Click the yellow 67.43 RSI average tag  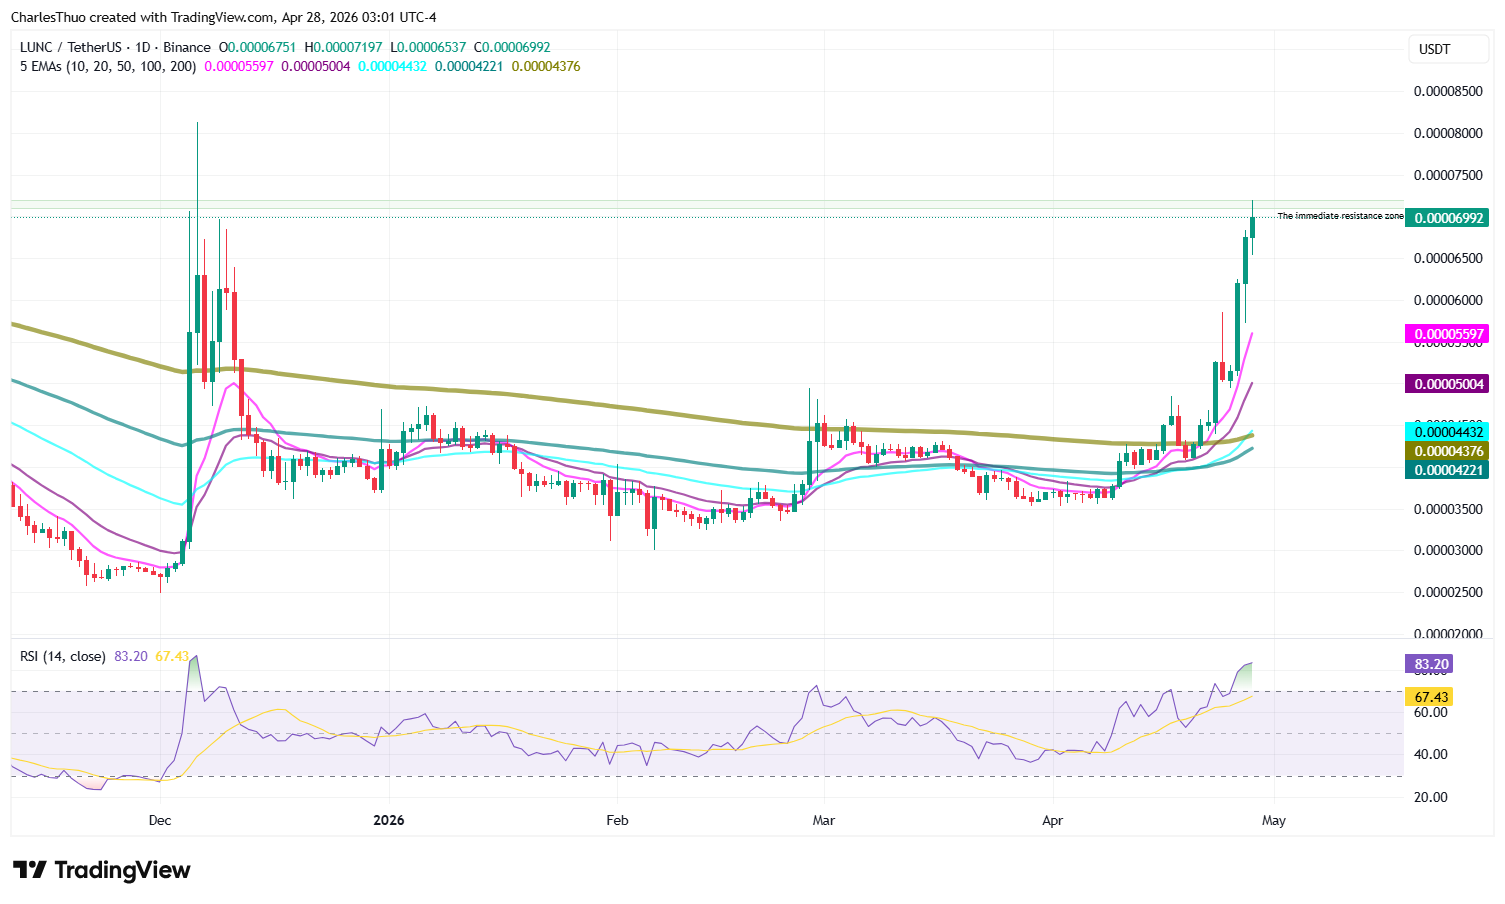coord(1431,697)
